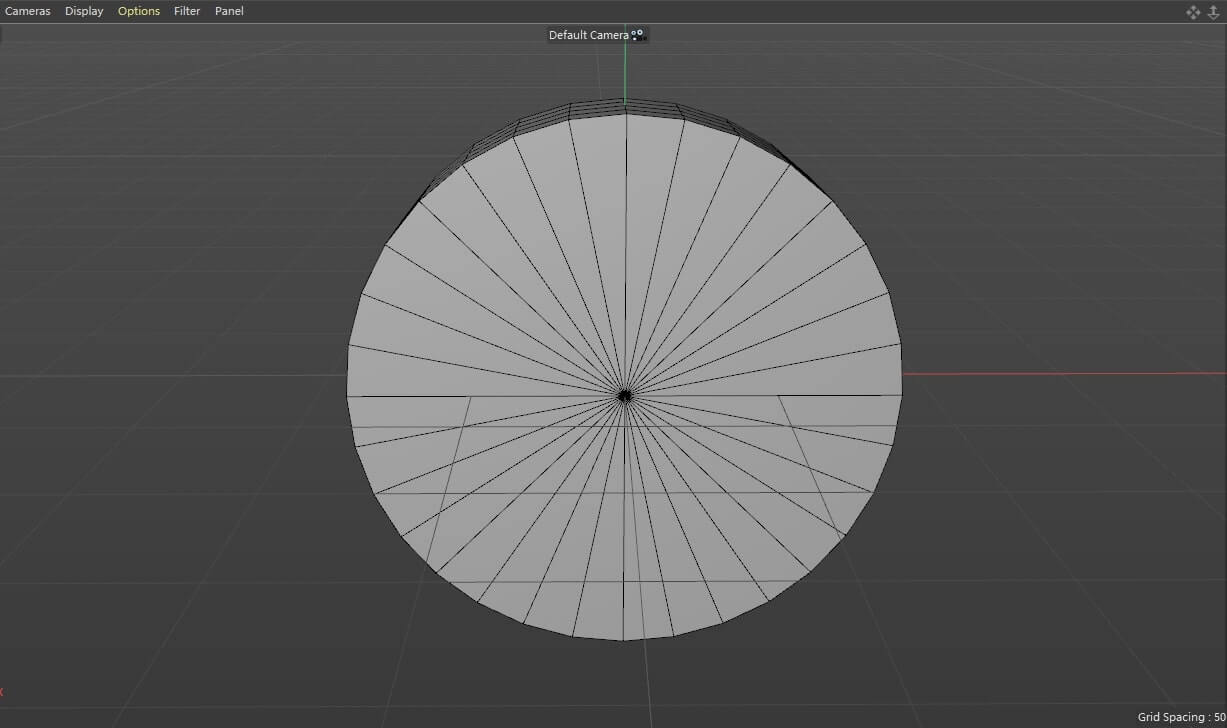Screen dimensions: 1227x728
Task: Open the Options menu
Action: click(x=138, y=11)
